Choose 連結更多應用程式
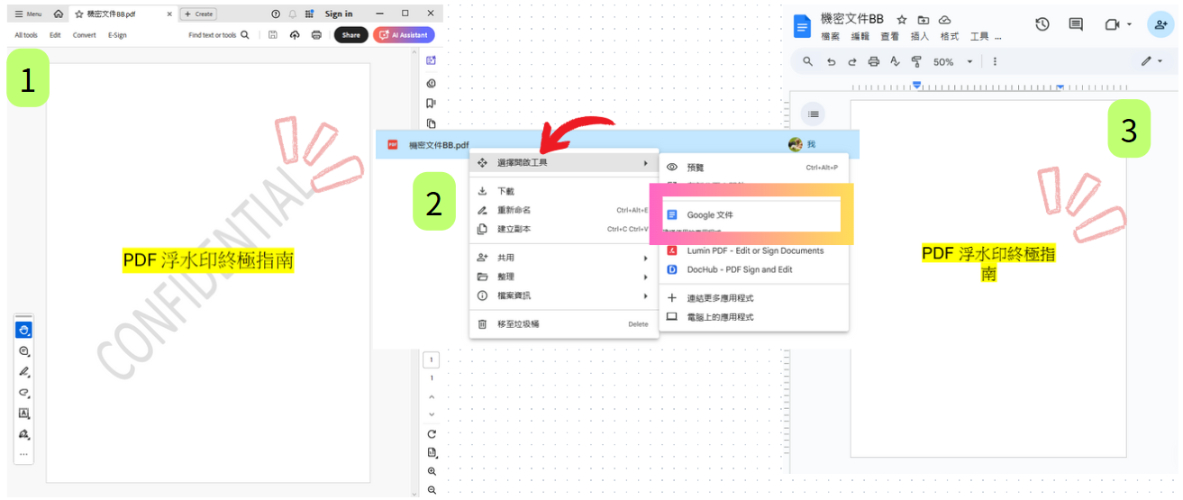The width and height of the screenshot is (1183, 500). pos(754,298)
